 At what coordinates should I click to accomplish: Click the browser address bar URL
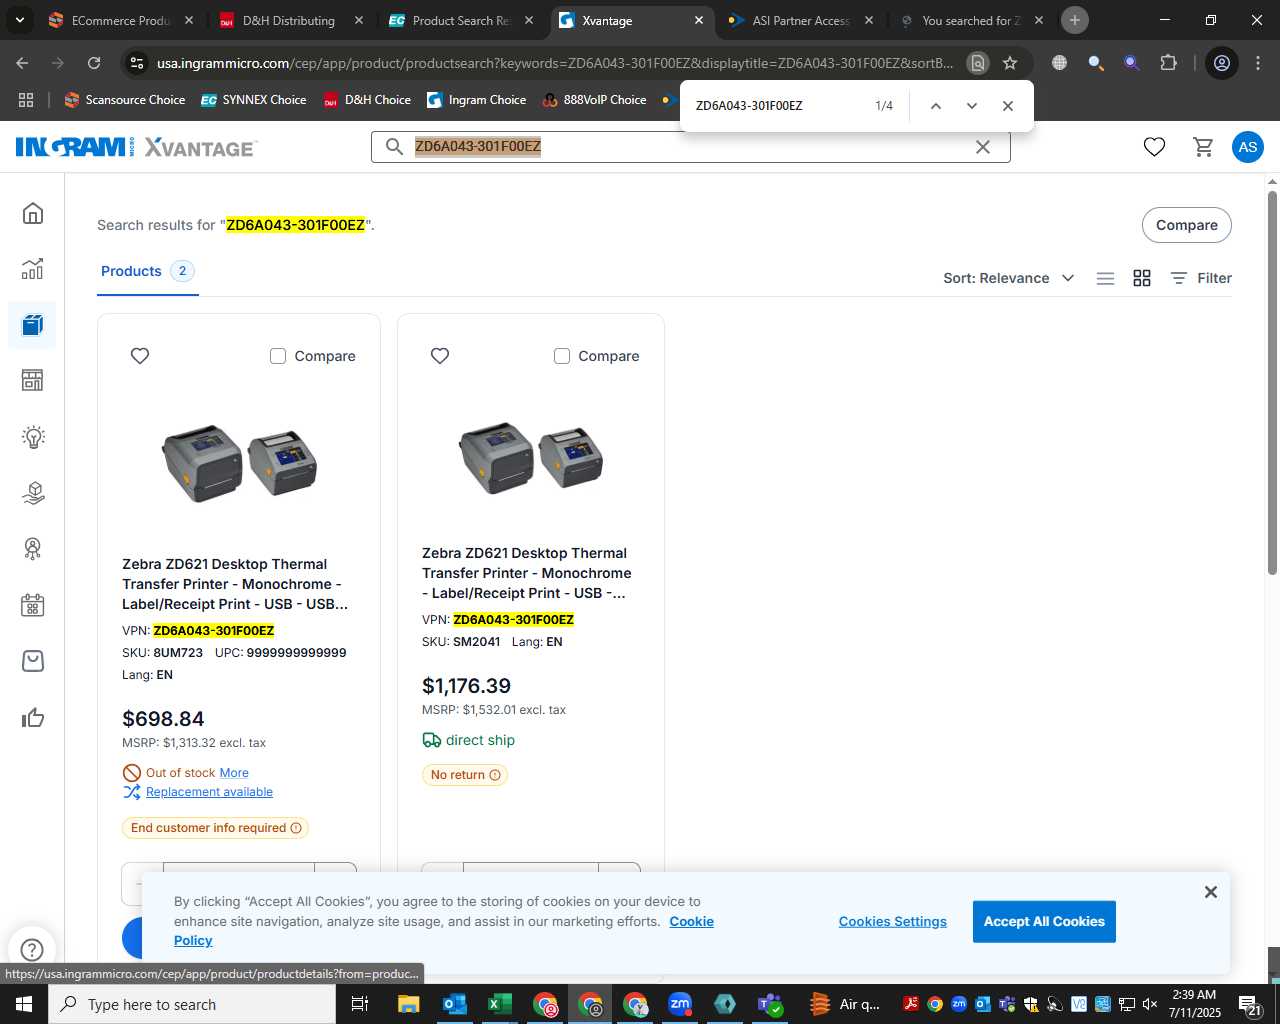(555, 63)
